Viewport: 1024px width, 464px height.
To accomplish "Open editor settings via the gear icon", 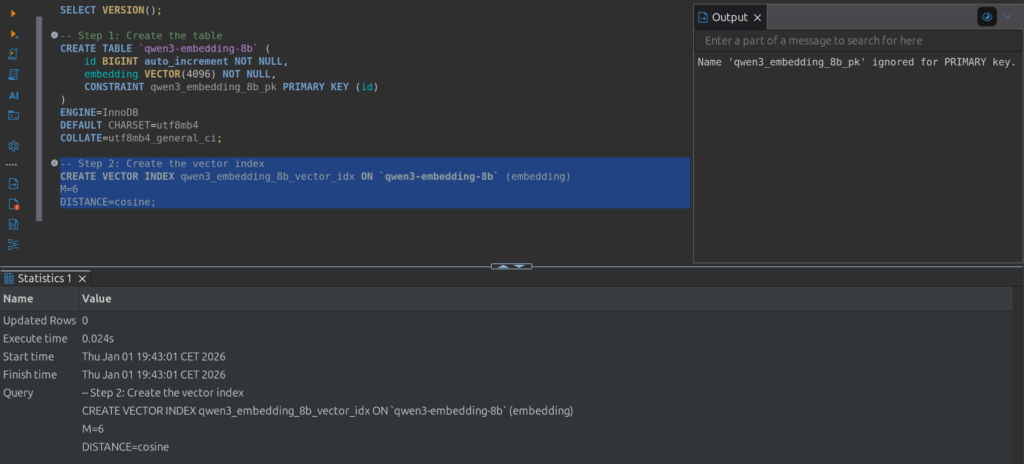I will 13,145.
